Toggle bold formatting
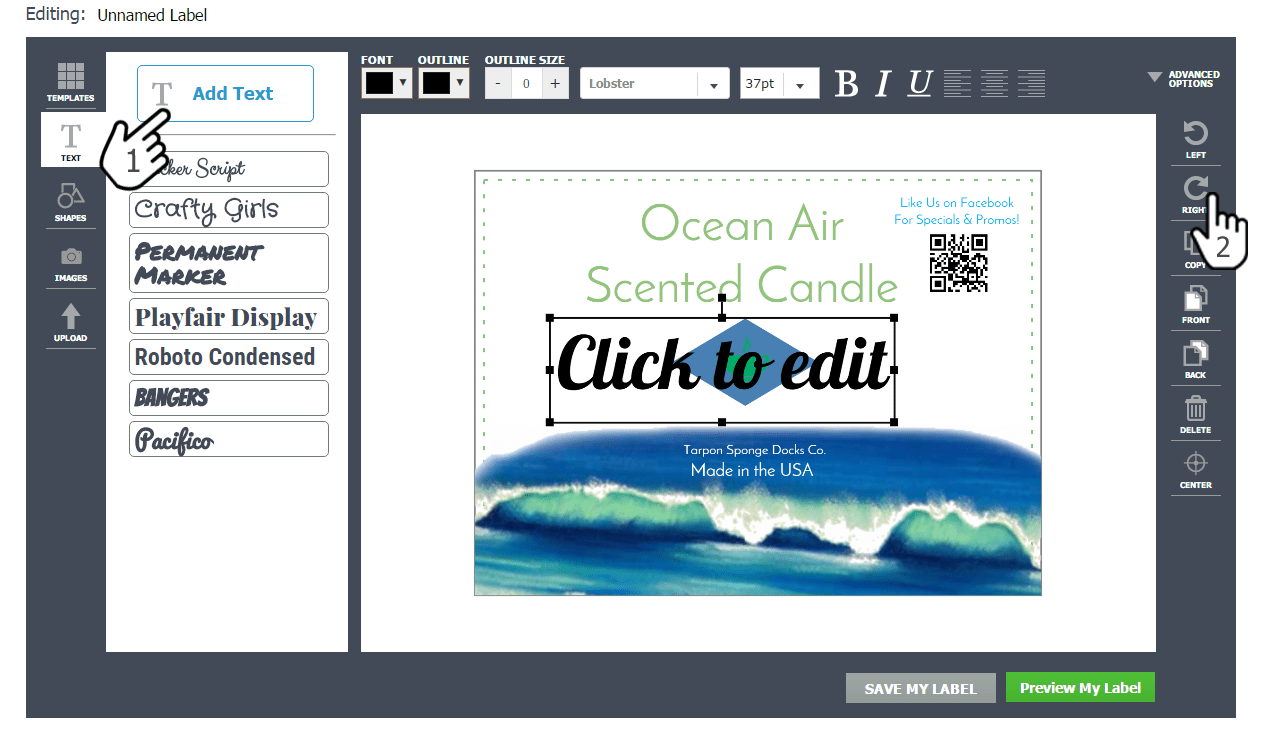 pos(846,84)
